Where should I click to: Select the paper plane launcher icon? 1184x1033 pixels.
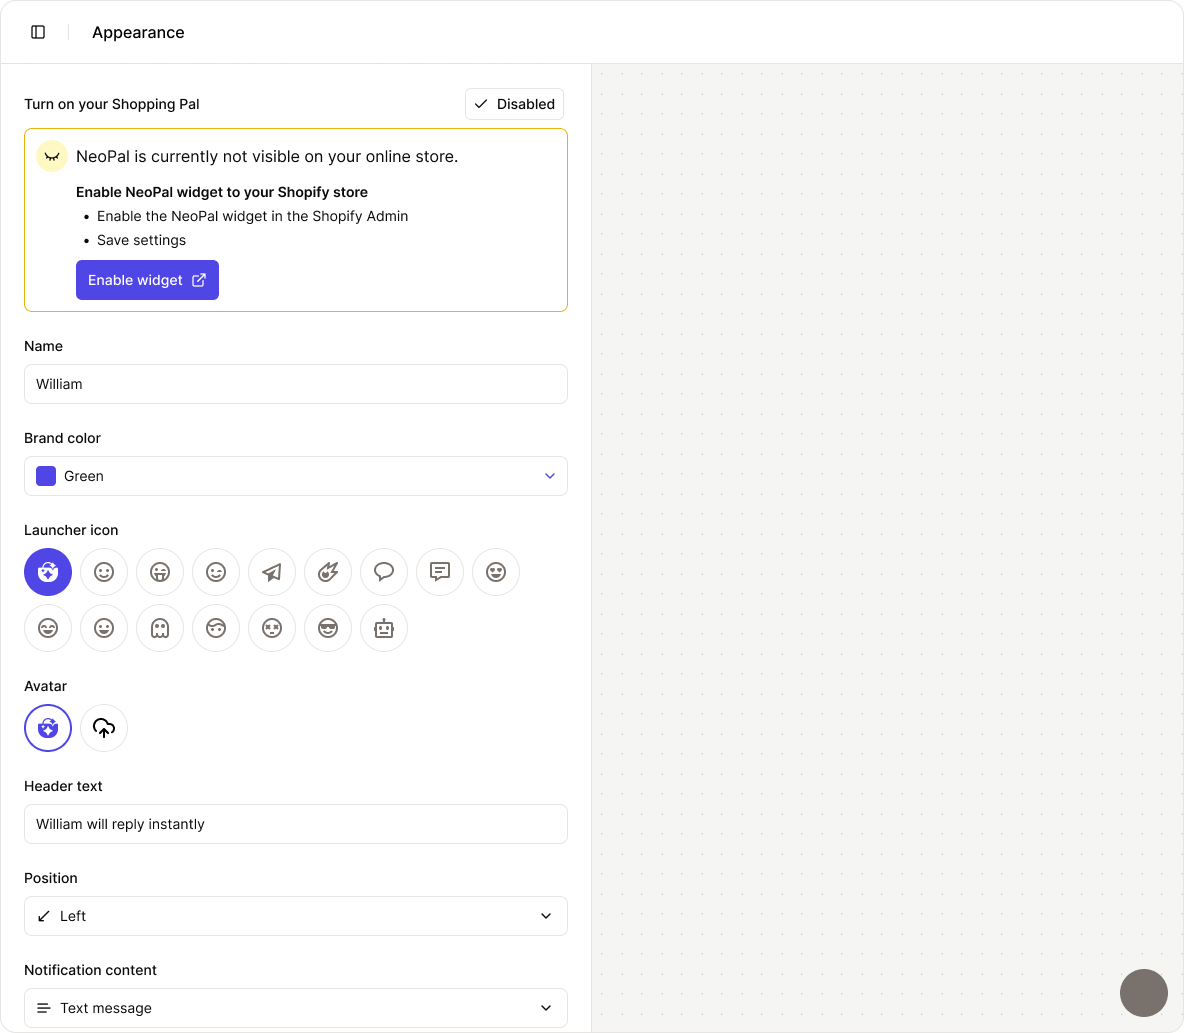pyautogui.click(x=272, y=572)
